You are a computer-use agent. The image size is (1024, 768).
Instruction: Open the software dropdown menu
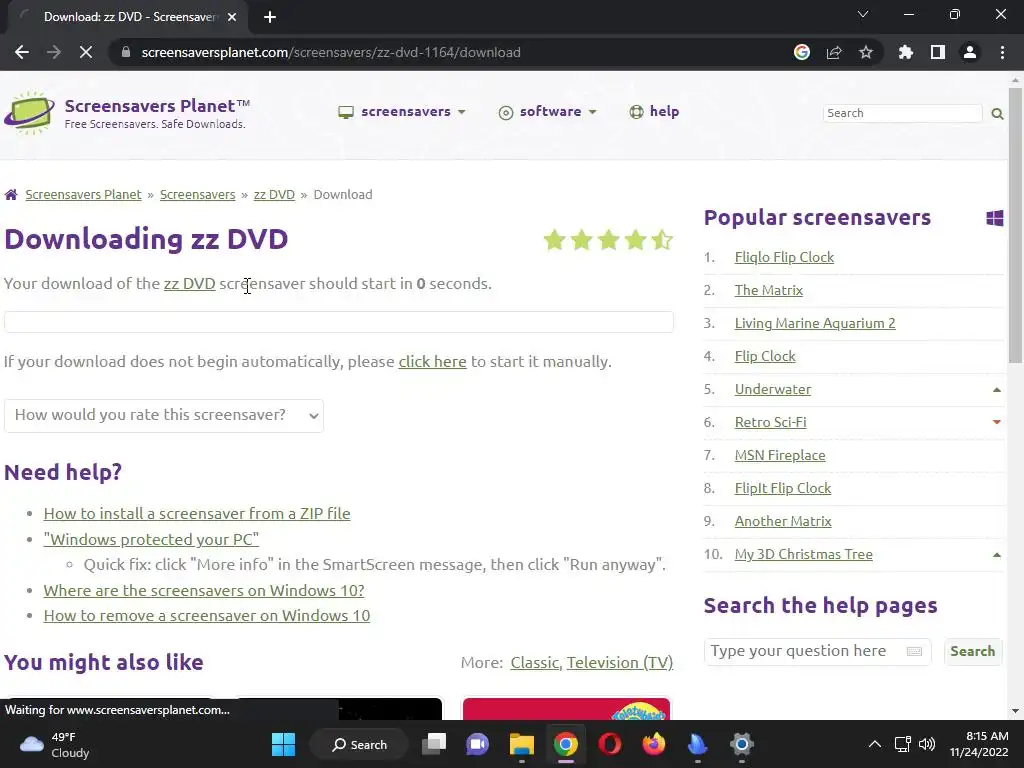pos(547,112)
